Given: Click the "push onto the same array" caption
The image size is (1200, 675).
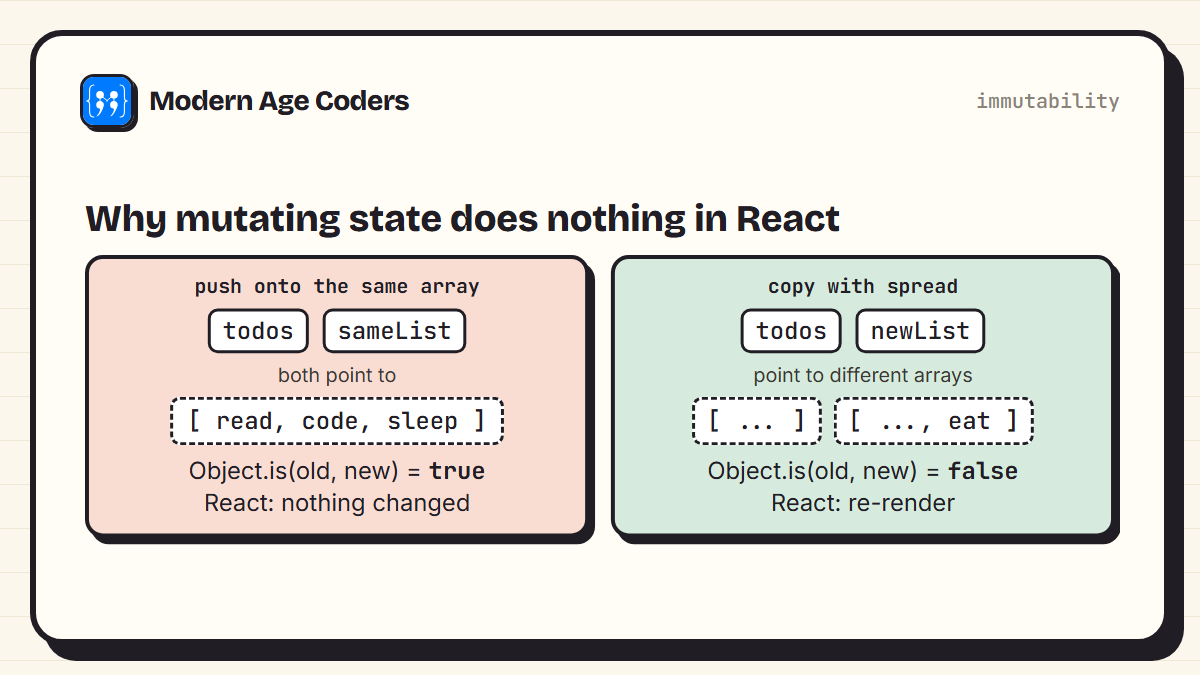Looking at the screenshot, I should pyautogui.click(x=337, y=287).
